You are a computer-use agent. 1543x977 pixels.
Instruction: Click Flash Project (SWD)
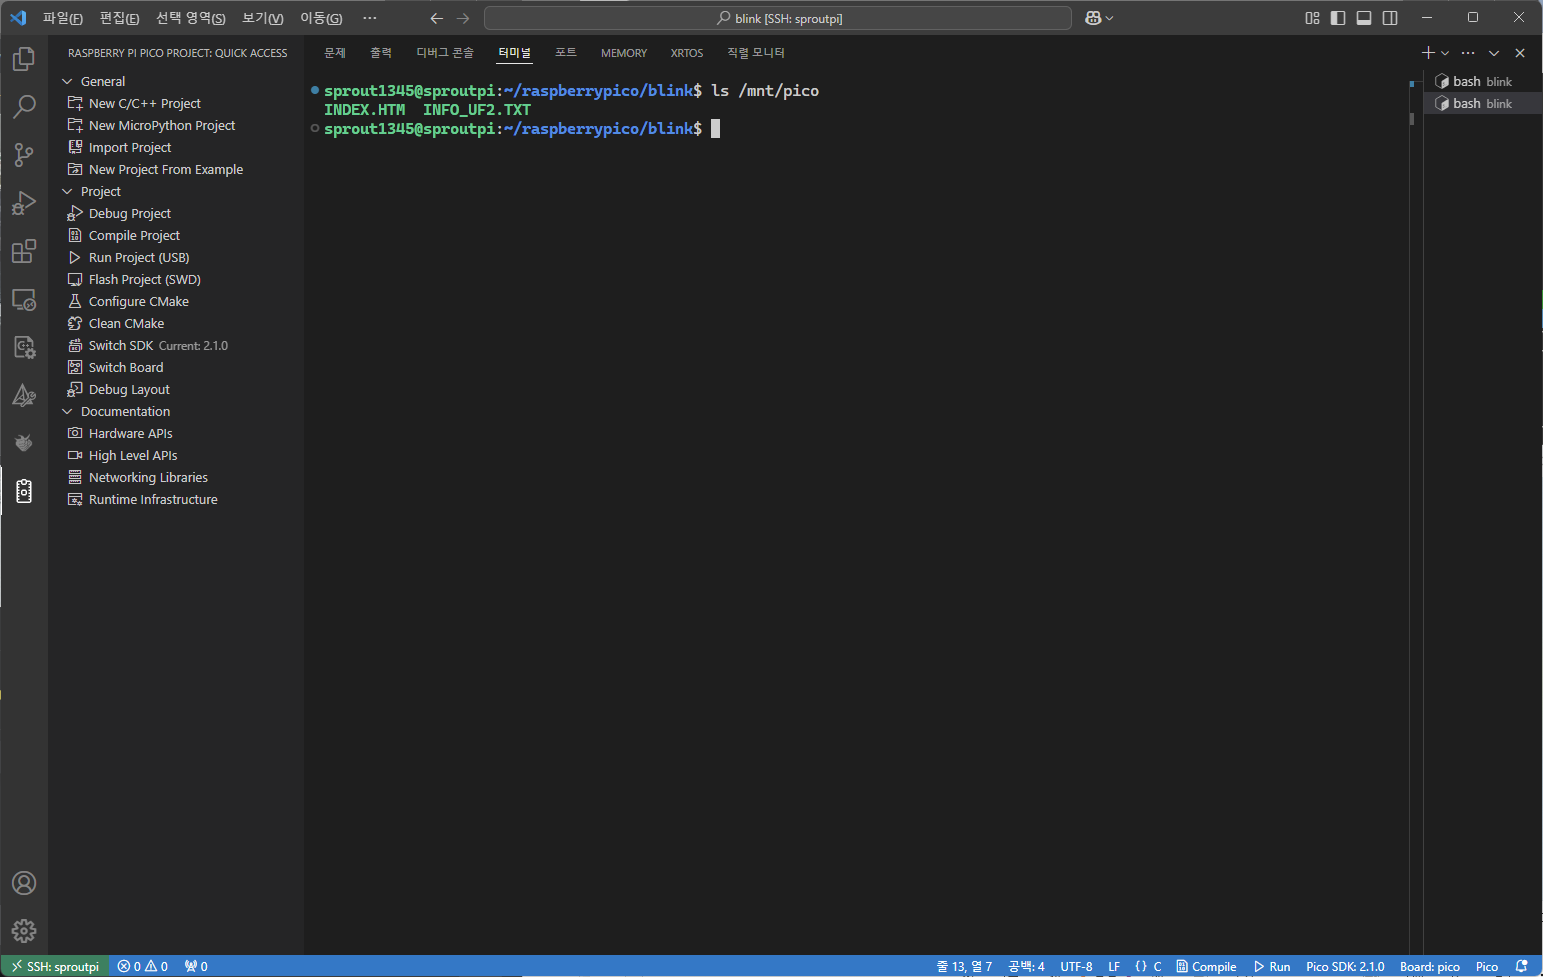[x=145, y=279]
